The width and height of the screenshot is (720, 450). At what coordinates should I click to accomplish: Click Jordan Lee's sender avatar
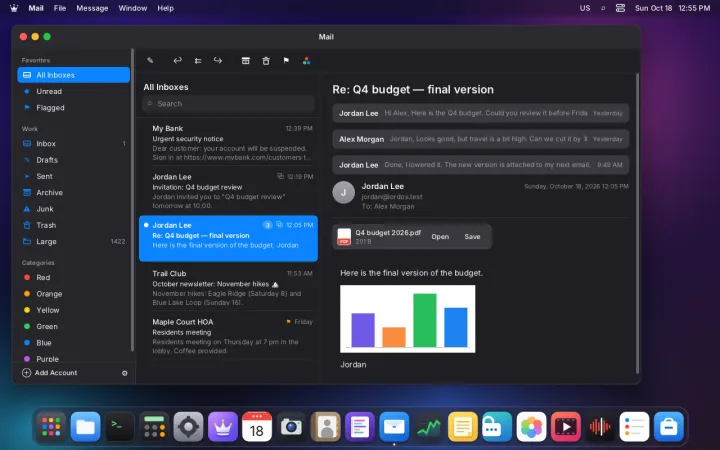[343, 192]
